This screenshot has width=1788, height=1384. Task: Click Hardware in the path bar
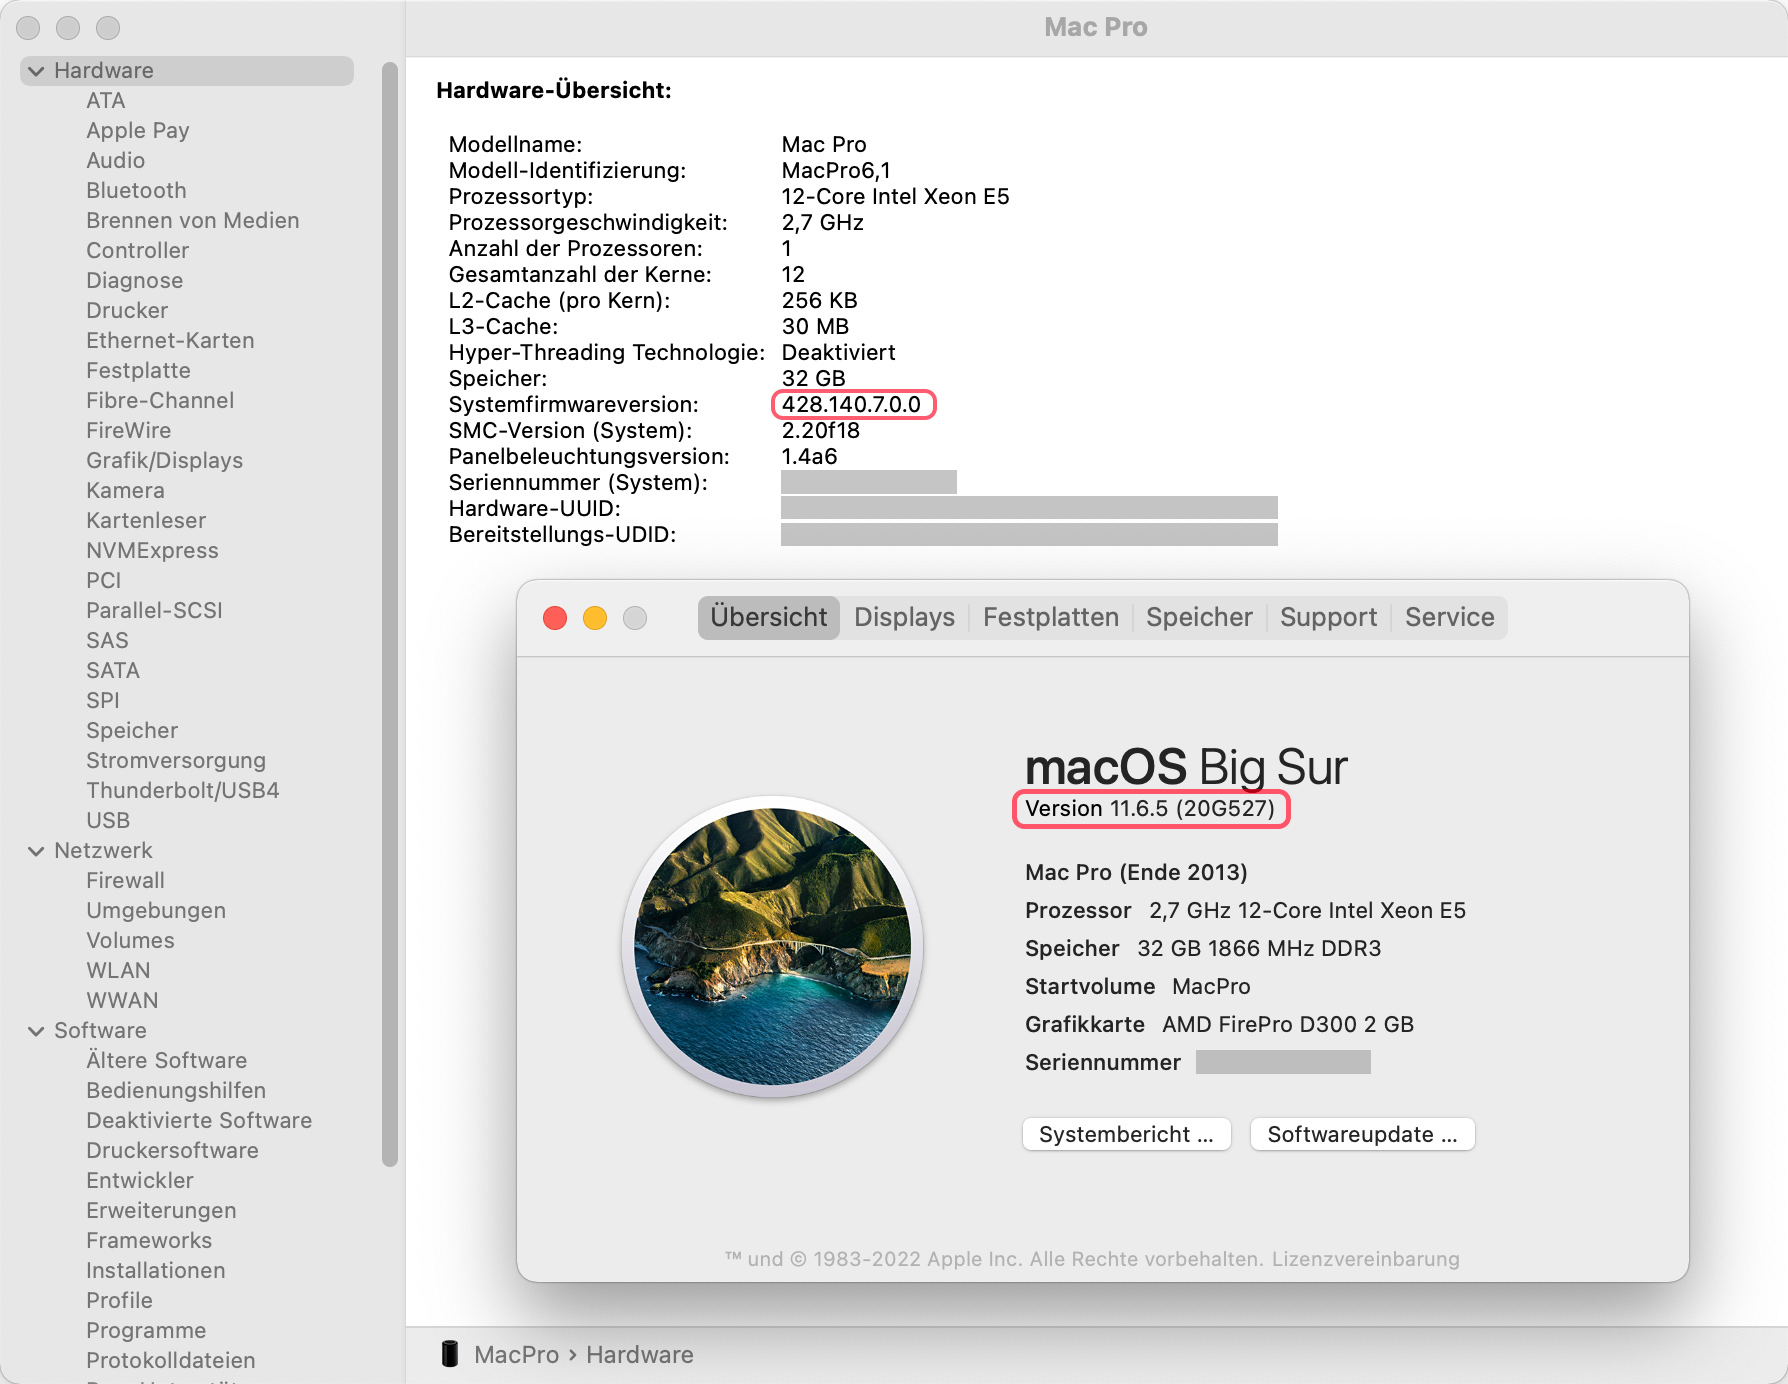coord(640,1354)
